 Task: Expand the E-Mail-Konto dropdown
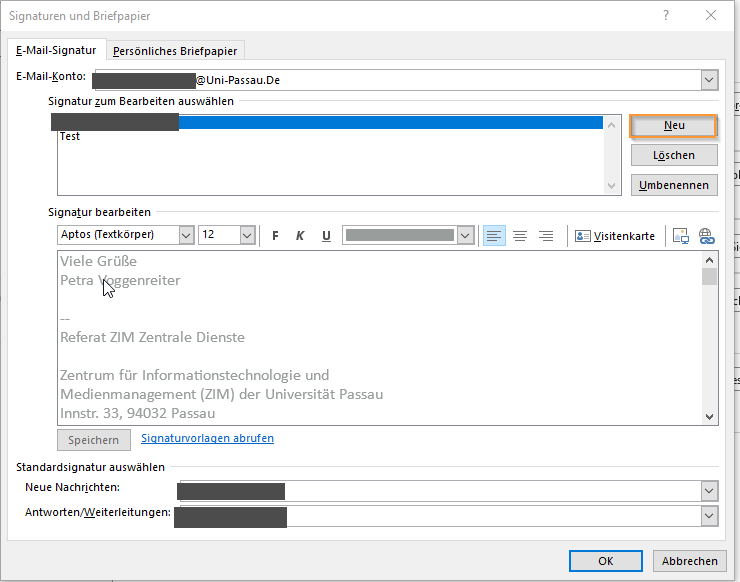[709, 80]
